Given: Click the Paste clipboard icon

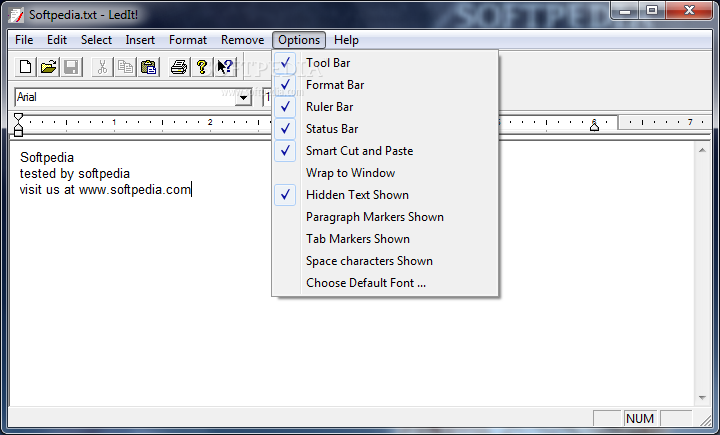Looking at the screenshot, I should pos(148,67).
